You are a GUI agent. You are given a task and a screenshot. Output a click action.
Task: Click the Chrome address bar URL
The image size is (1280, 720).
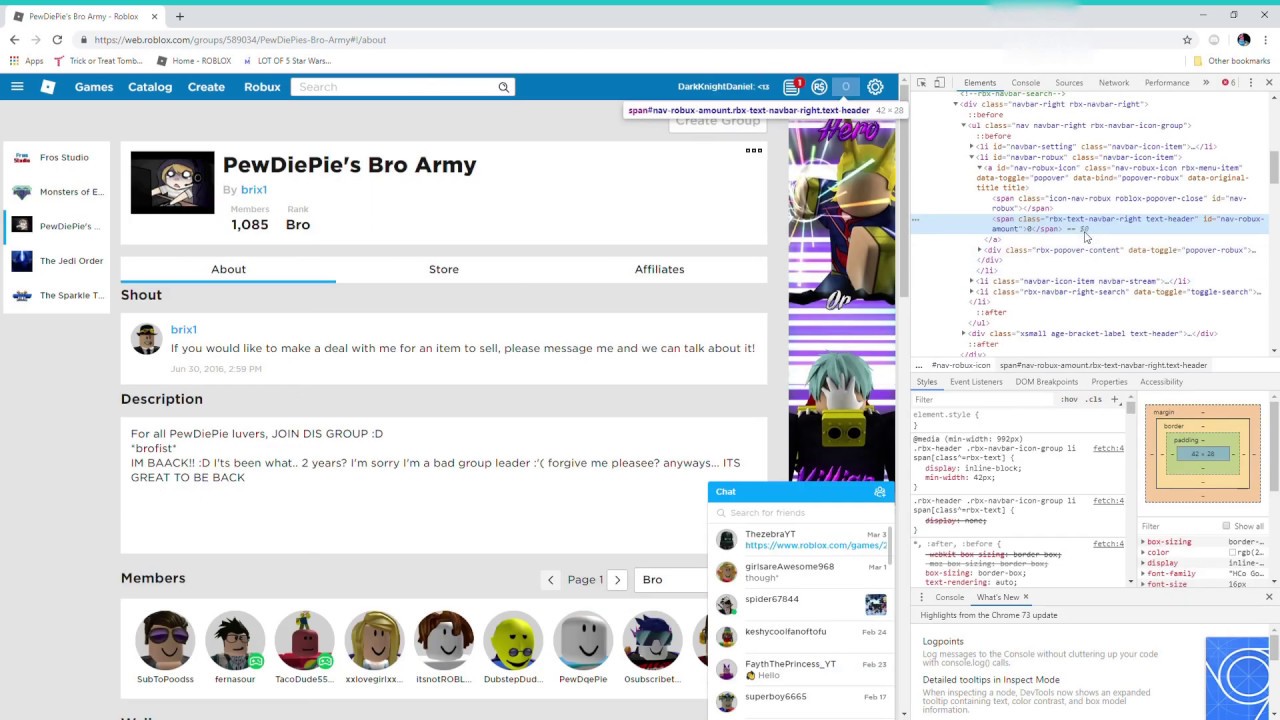240,40
